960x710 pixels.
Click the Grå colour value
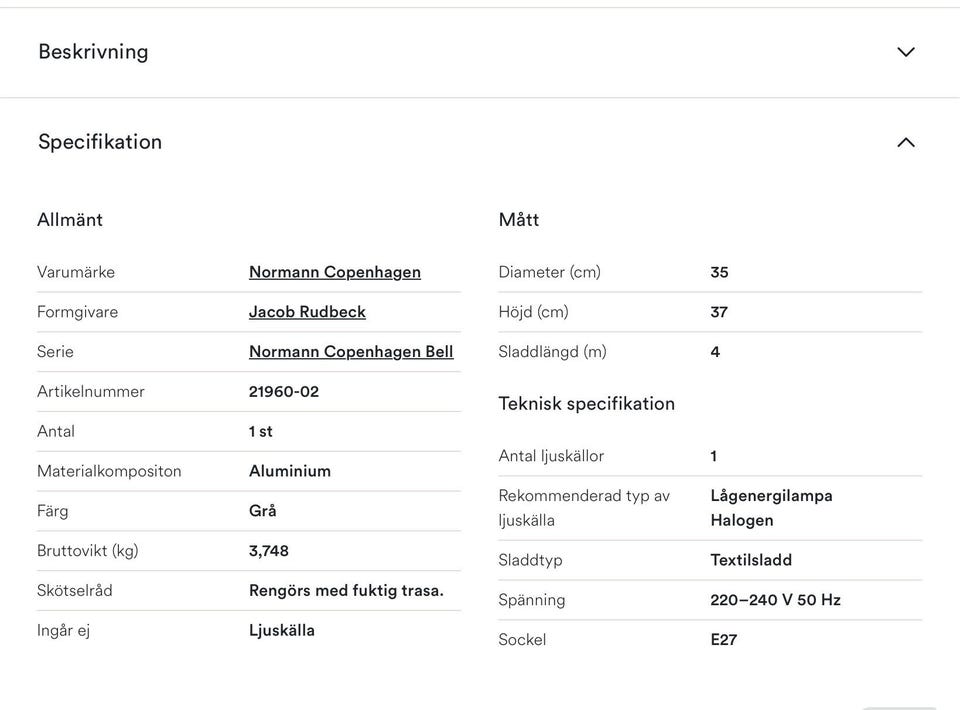tap(263, 511)
